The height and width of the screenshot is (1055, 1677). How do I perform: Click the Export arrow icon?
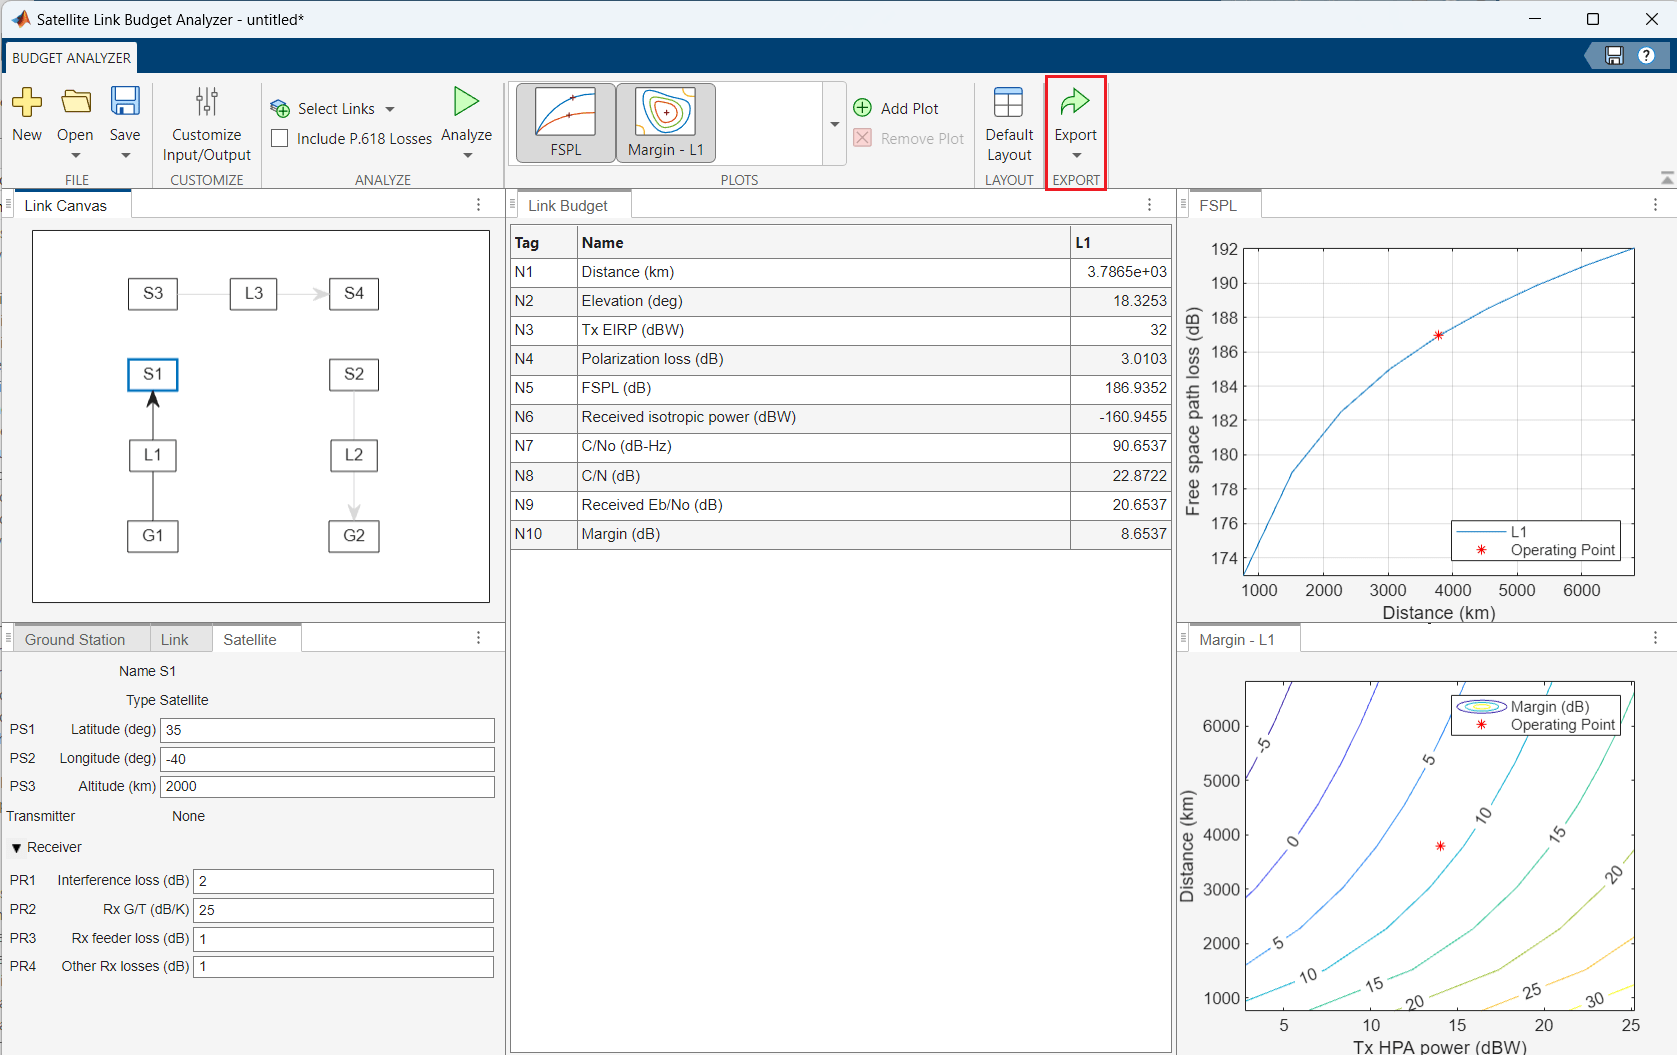coord(1075,102)
